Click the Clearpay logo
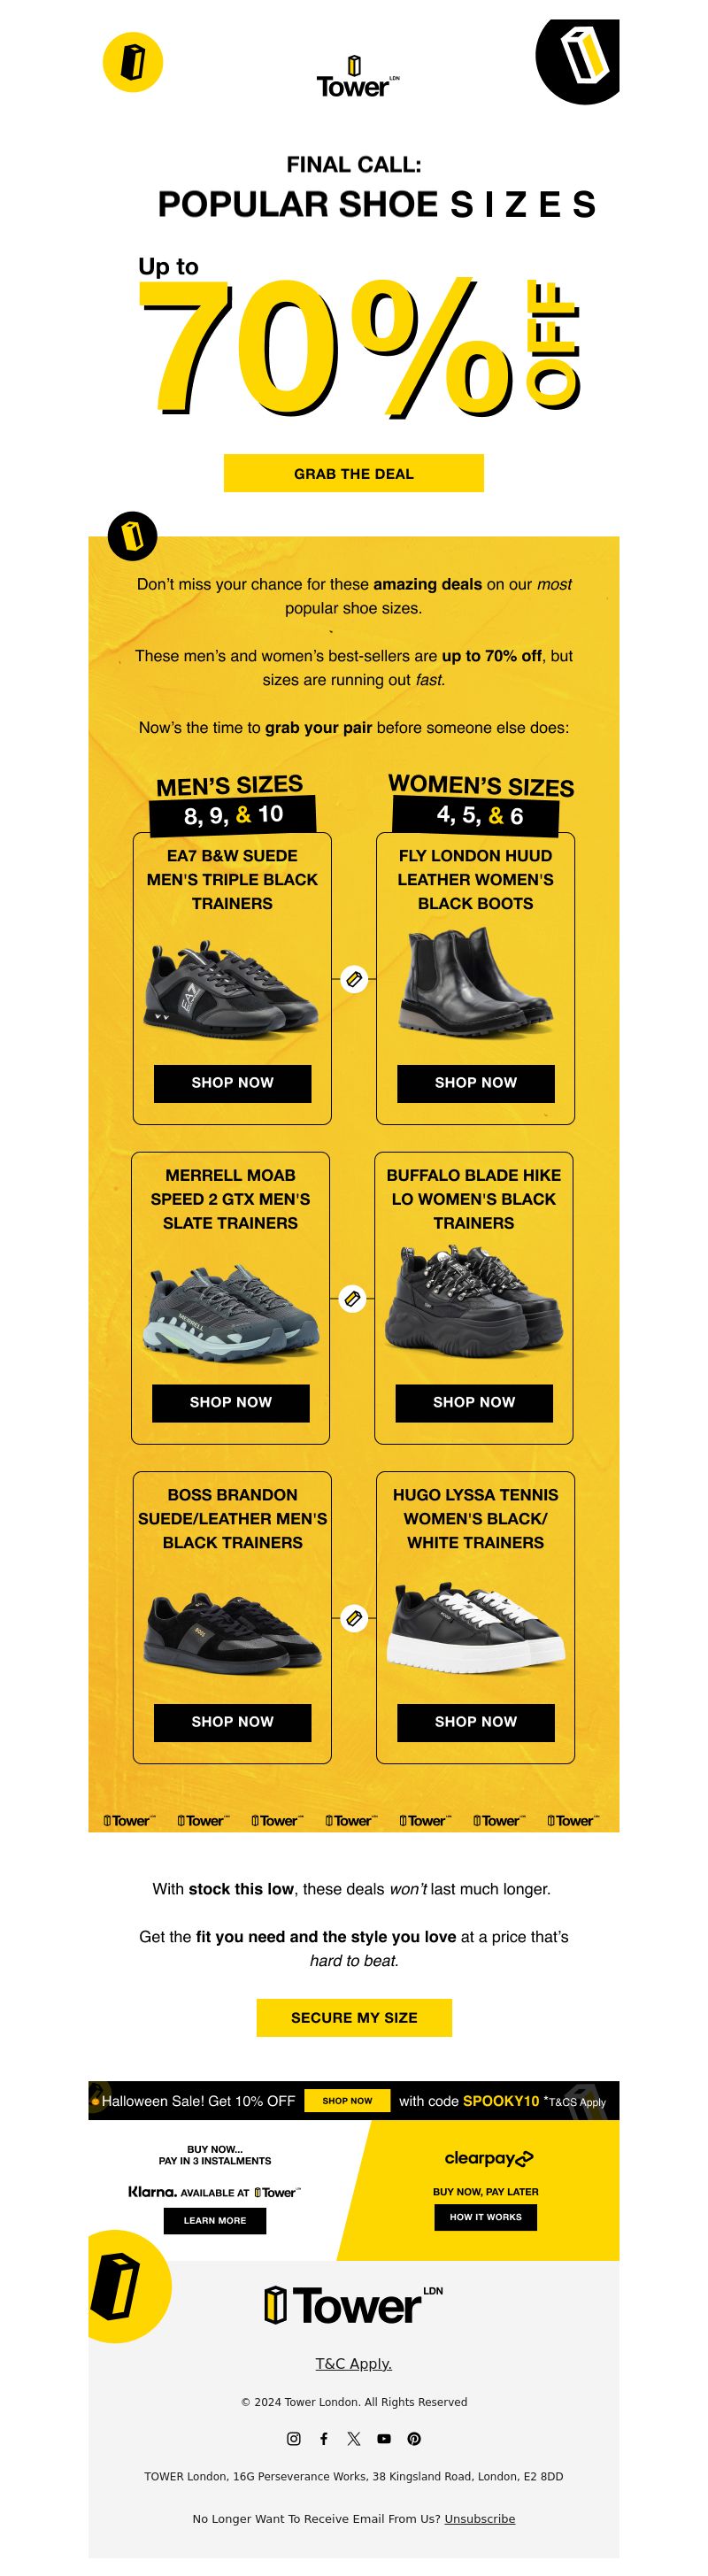Image resolution: width=708 pixels, height=2576 pixels. 488,2158
